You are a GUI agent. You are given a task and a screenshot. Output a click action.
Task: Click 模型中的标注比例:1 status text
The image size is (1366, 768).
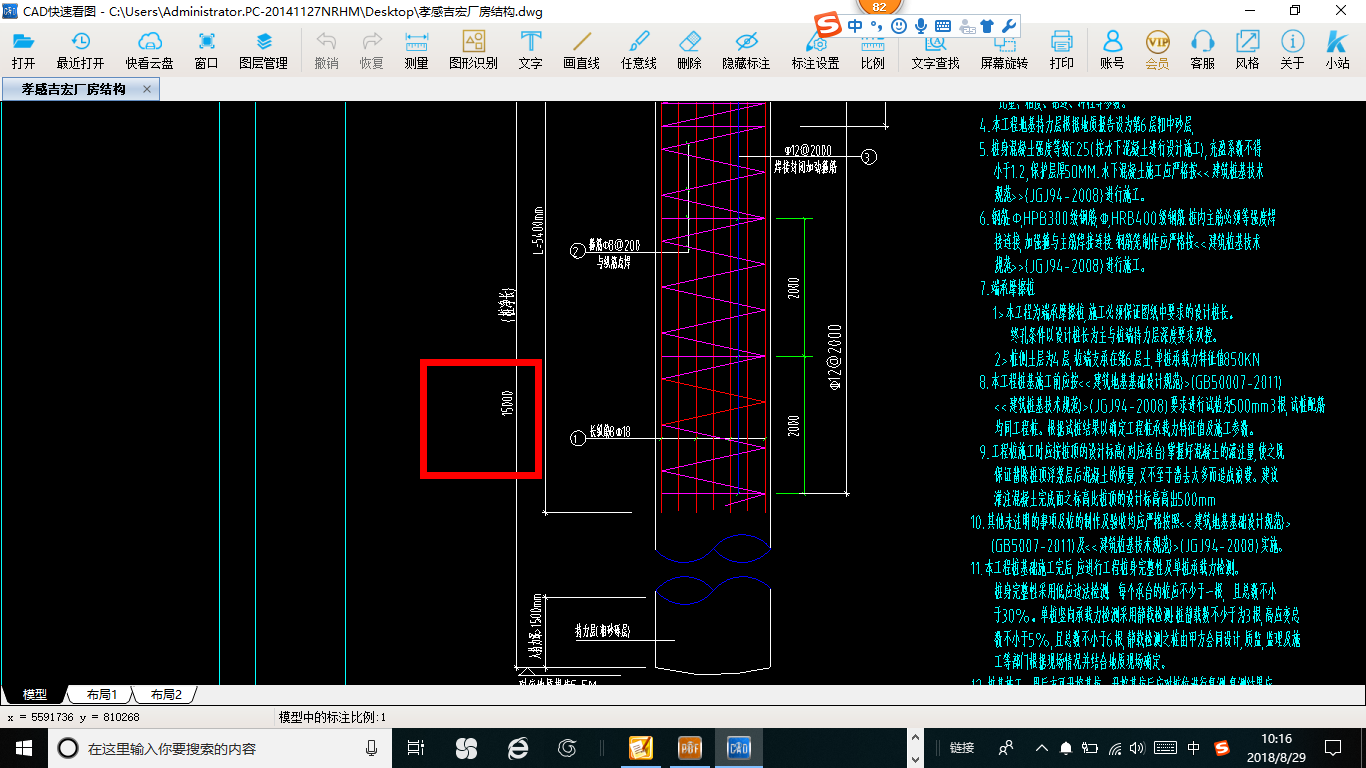click(x=332, y=717)
